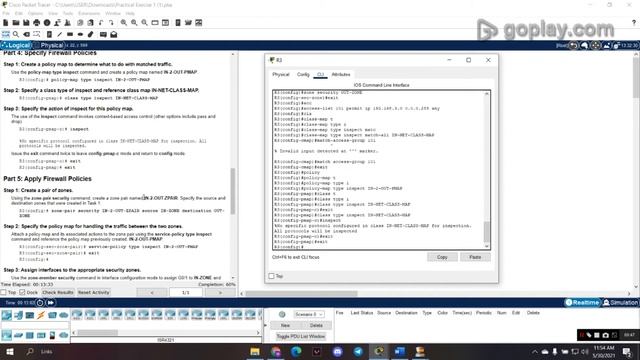Open the Scenario dropdown
This screenshot has height=360, width=640.
309,314
